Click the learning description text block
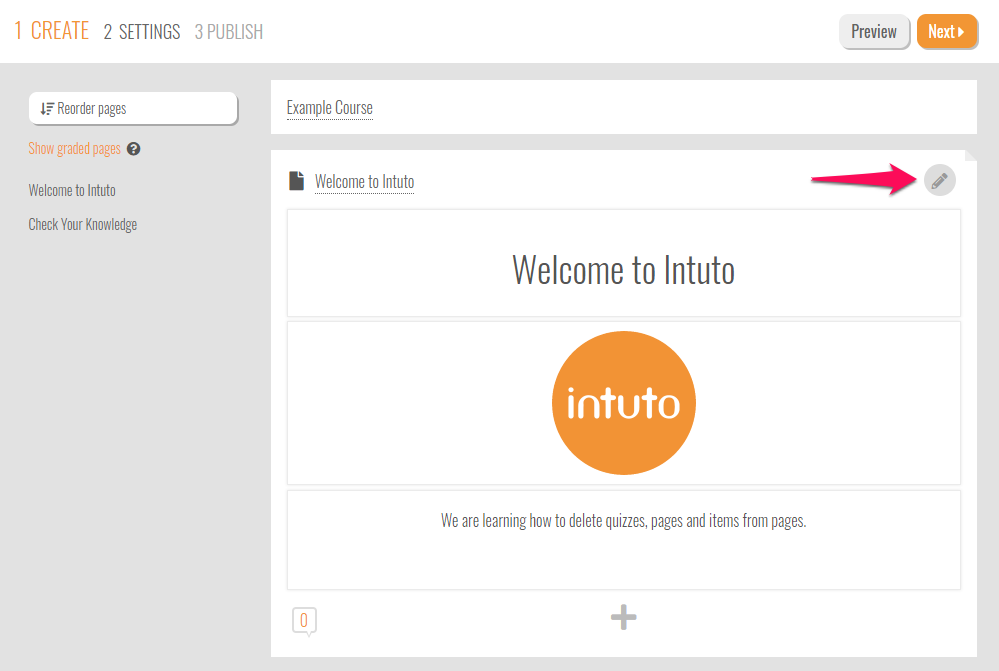 click(x=624, y=521)
